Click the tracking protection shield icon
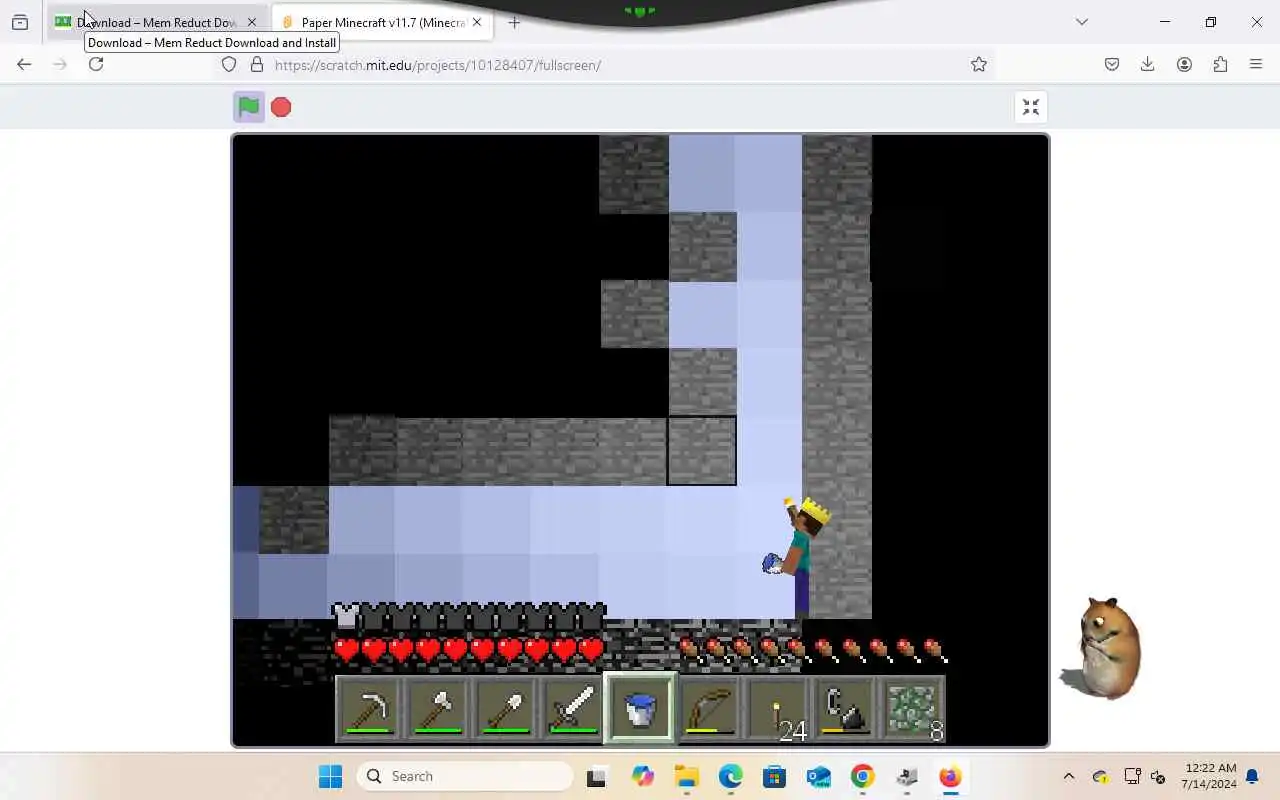 coord(229,64)
